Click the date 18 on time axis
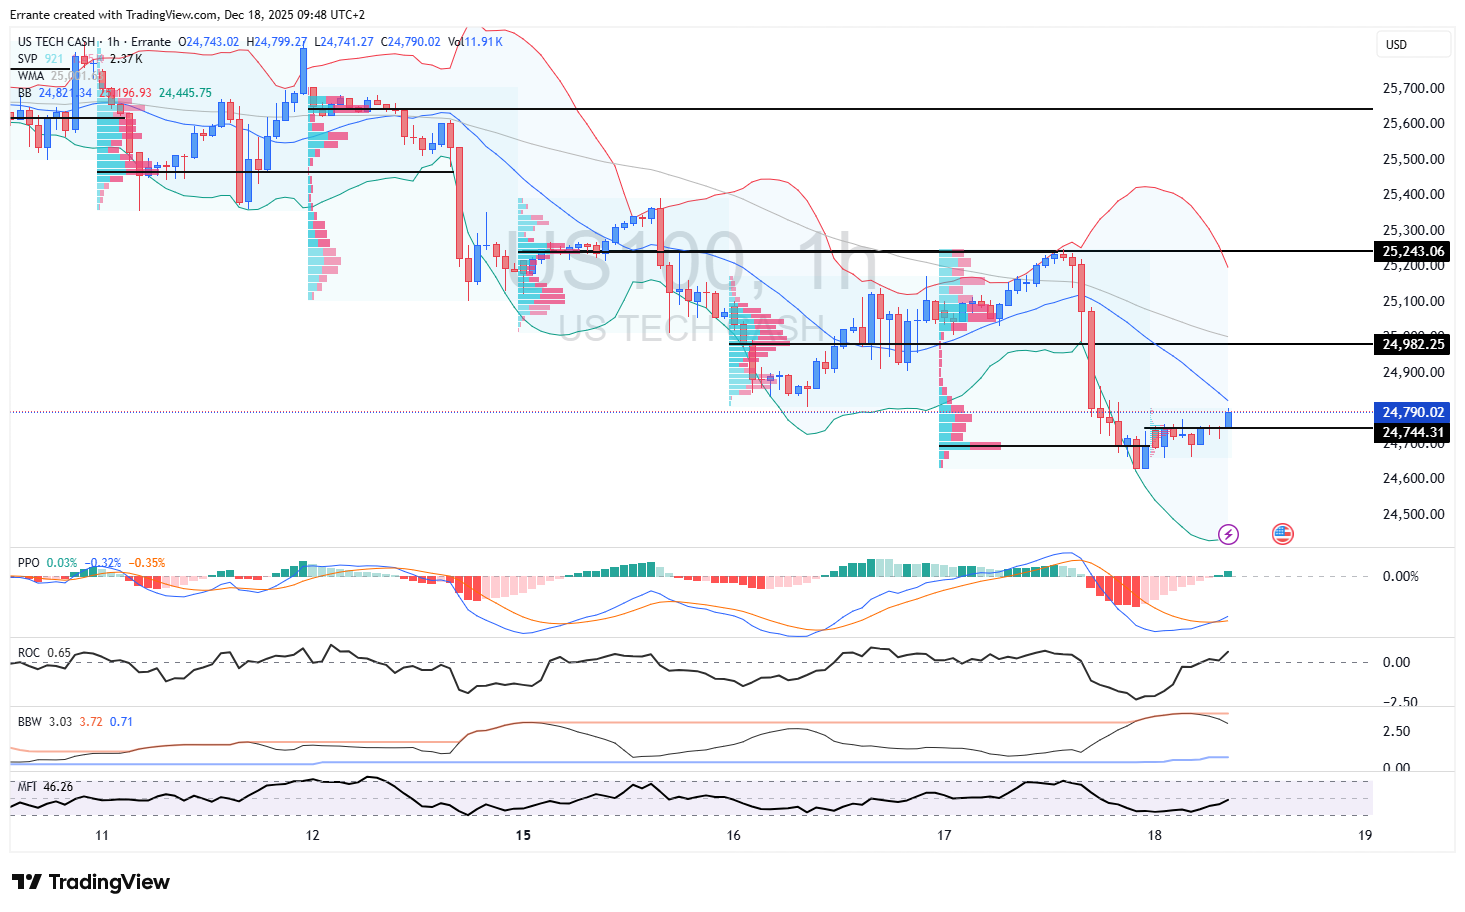Image resolution: width=1465 pixels, height=912 pixels. point(1154,835)
